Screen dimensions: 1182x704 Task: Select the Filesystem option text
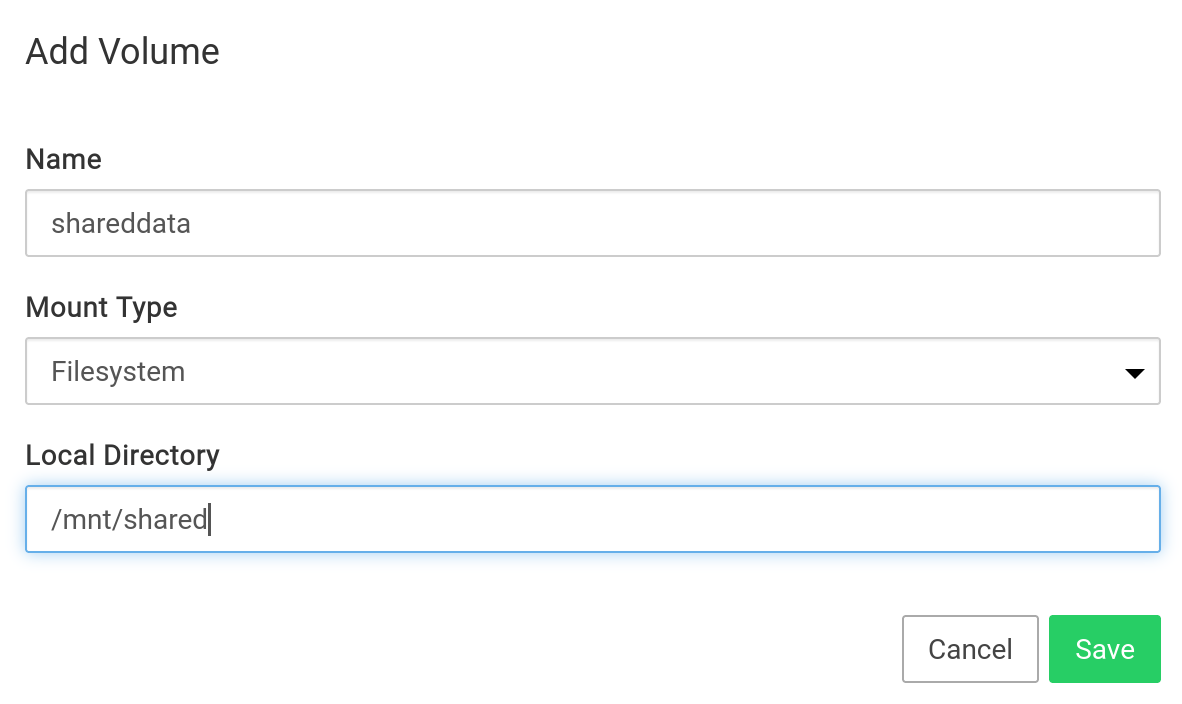click(118, 372)
